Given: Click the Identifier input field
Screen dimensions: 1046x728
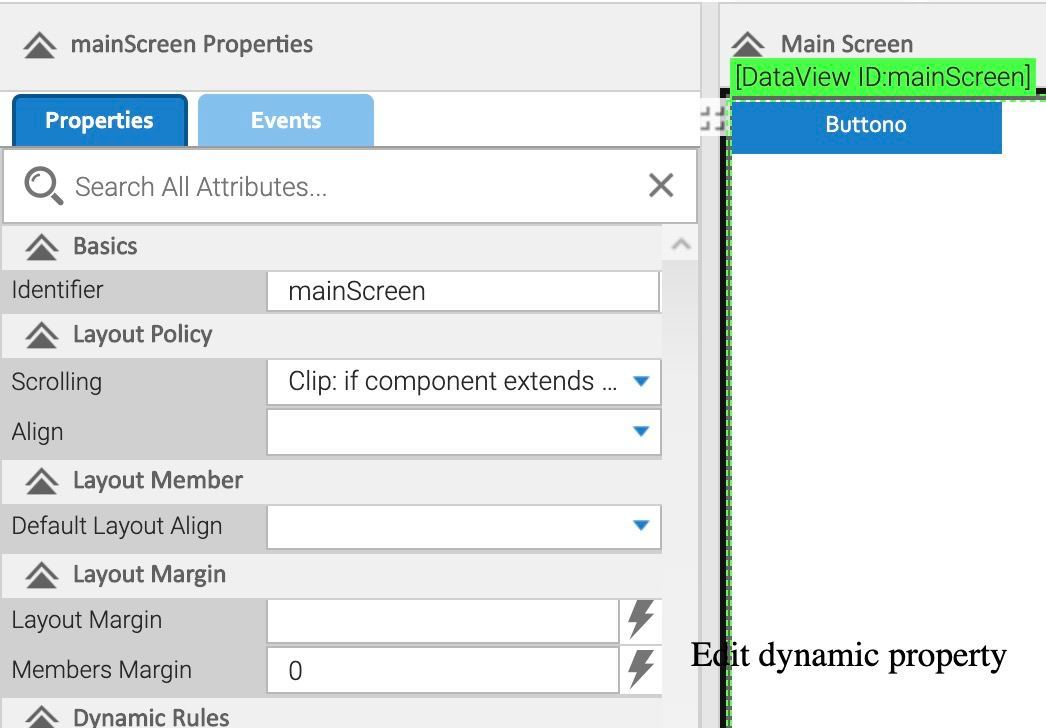Looking at the screenshot, I should tap(463, 291).
